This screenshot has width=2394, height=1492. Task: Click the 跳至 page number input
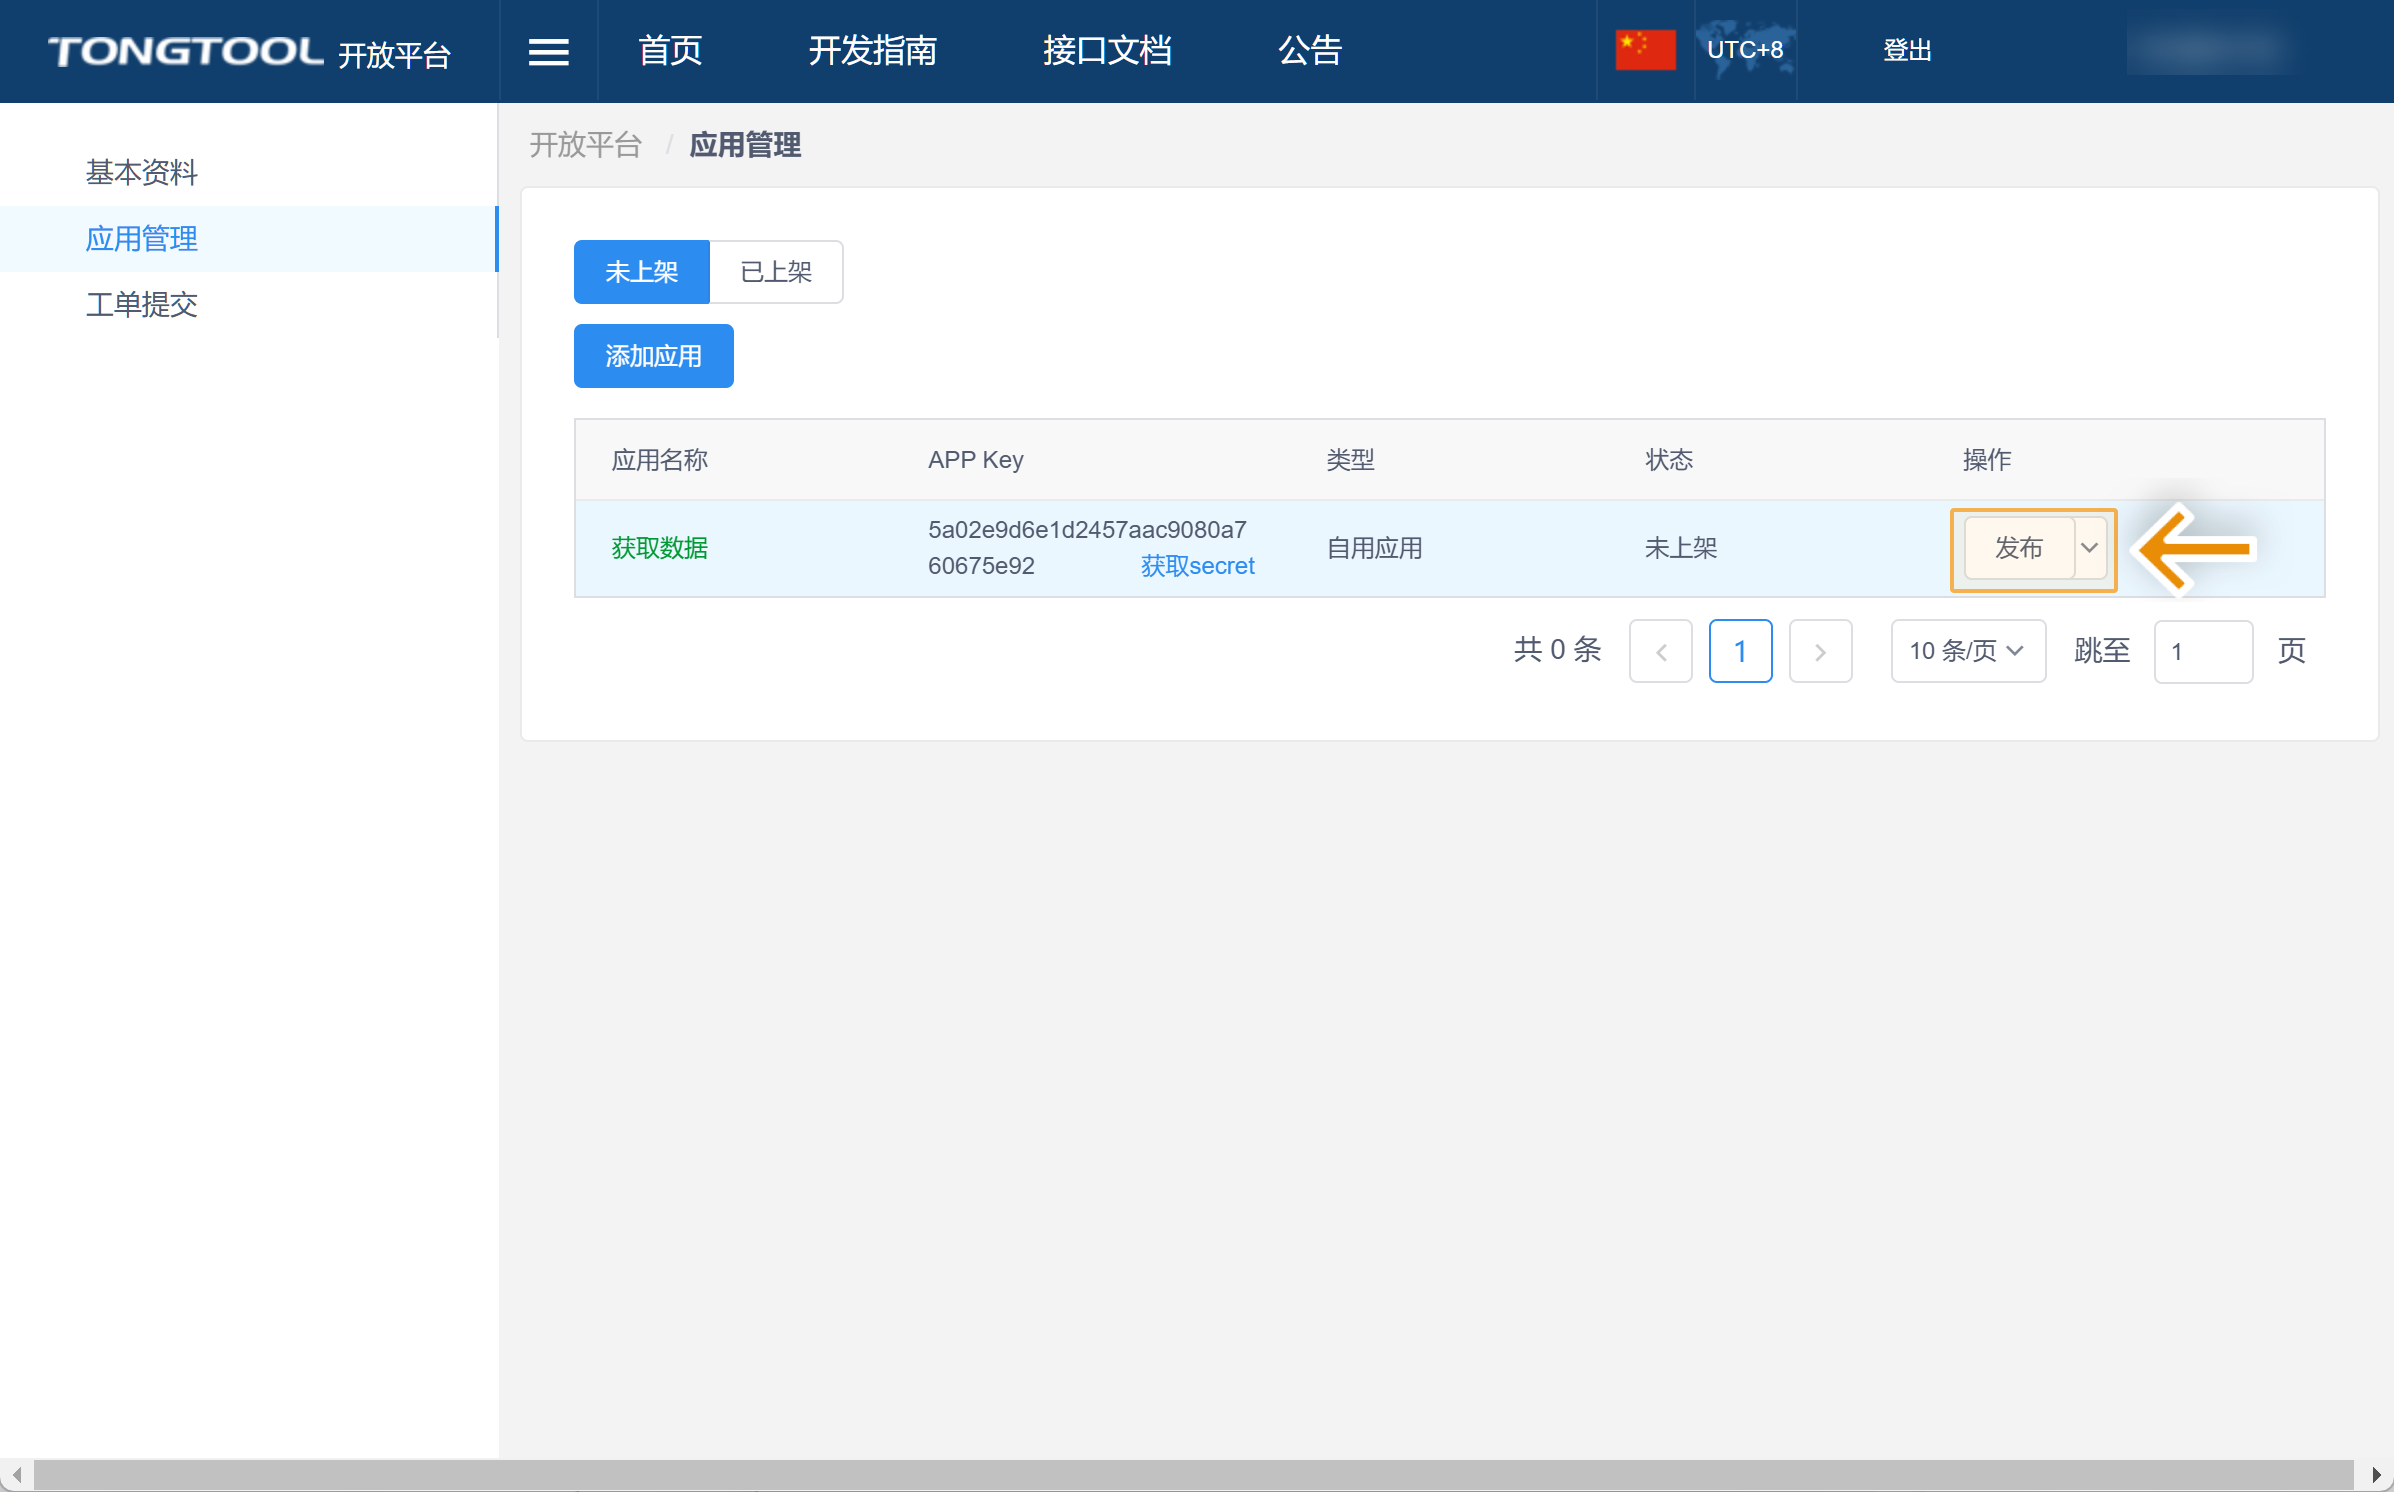pyautogui.click(x=2202, y=652)
